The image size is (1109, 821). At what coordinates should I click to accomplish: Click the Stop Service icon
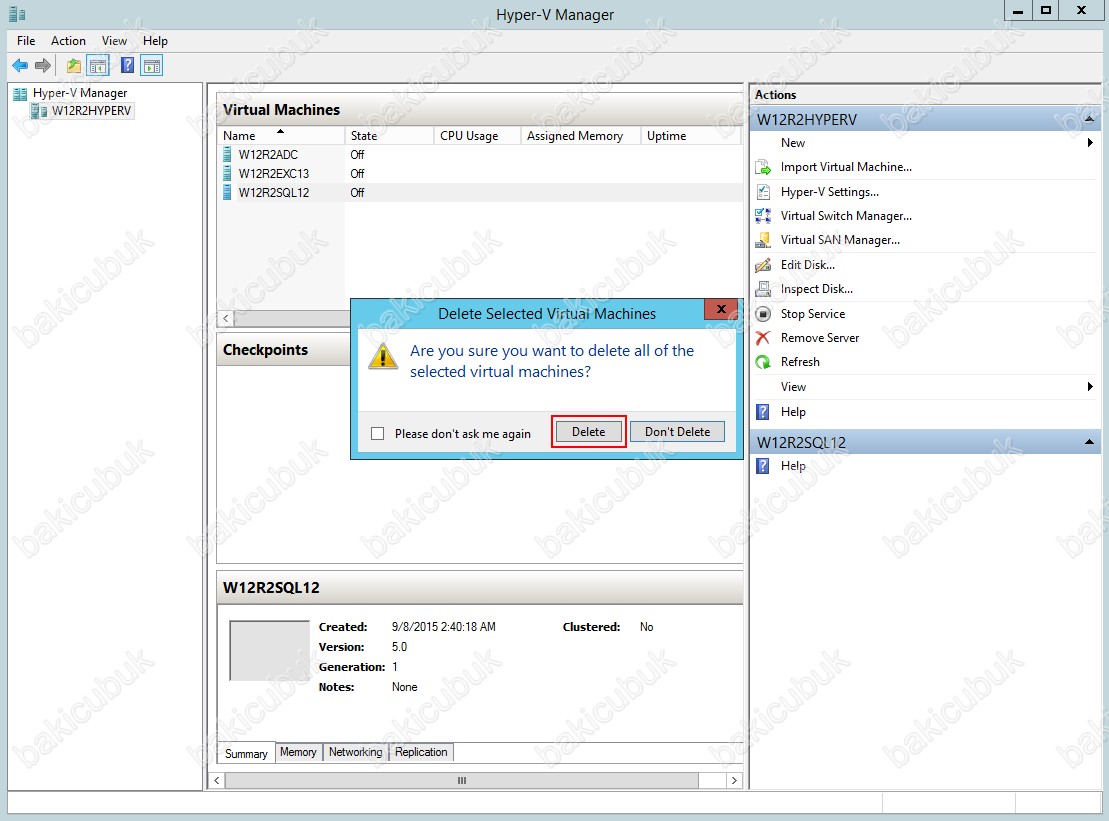[x=763, y=314]
